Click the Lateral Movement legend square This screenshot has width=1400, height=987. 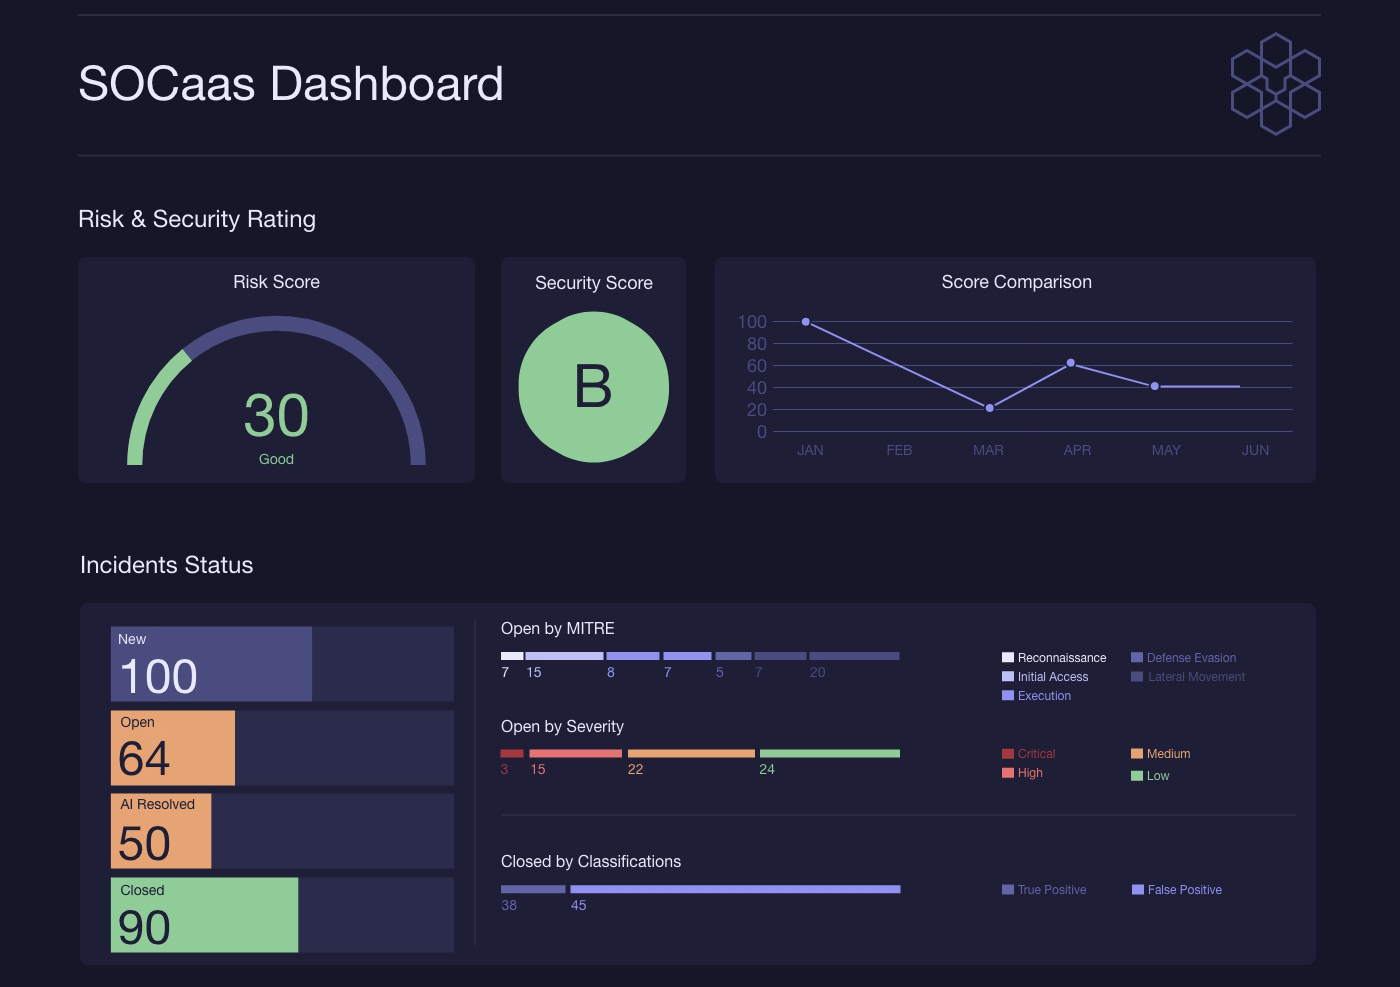[1137, 677]
